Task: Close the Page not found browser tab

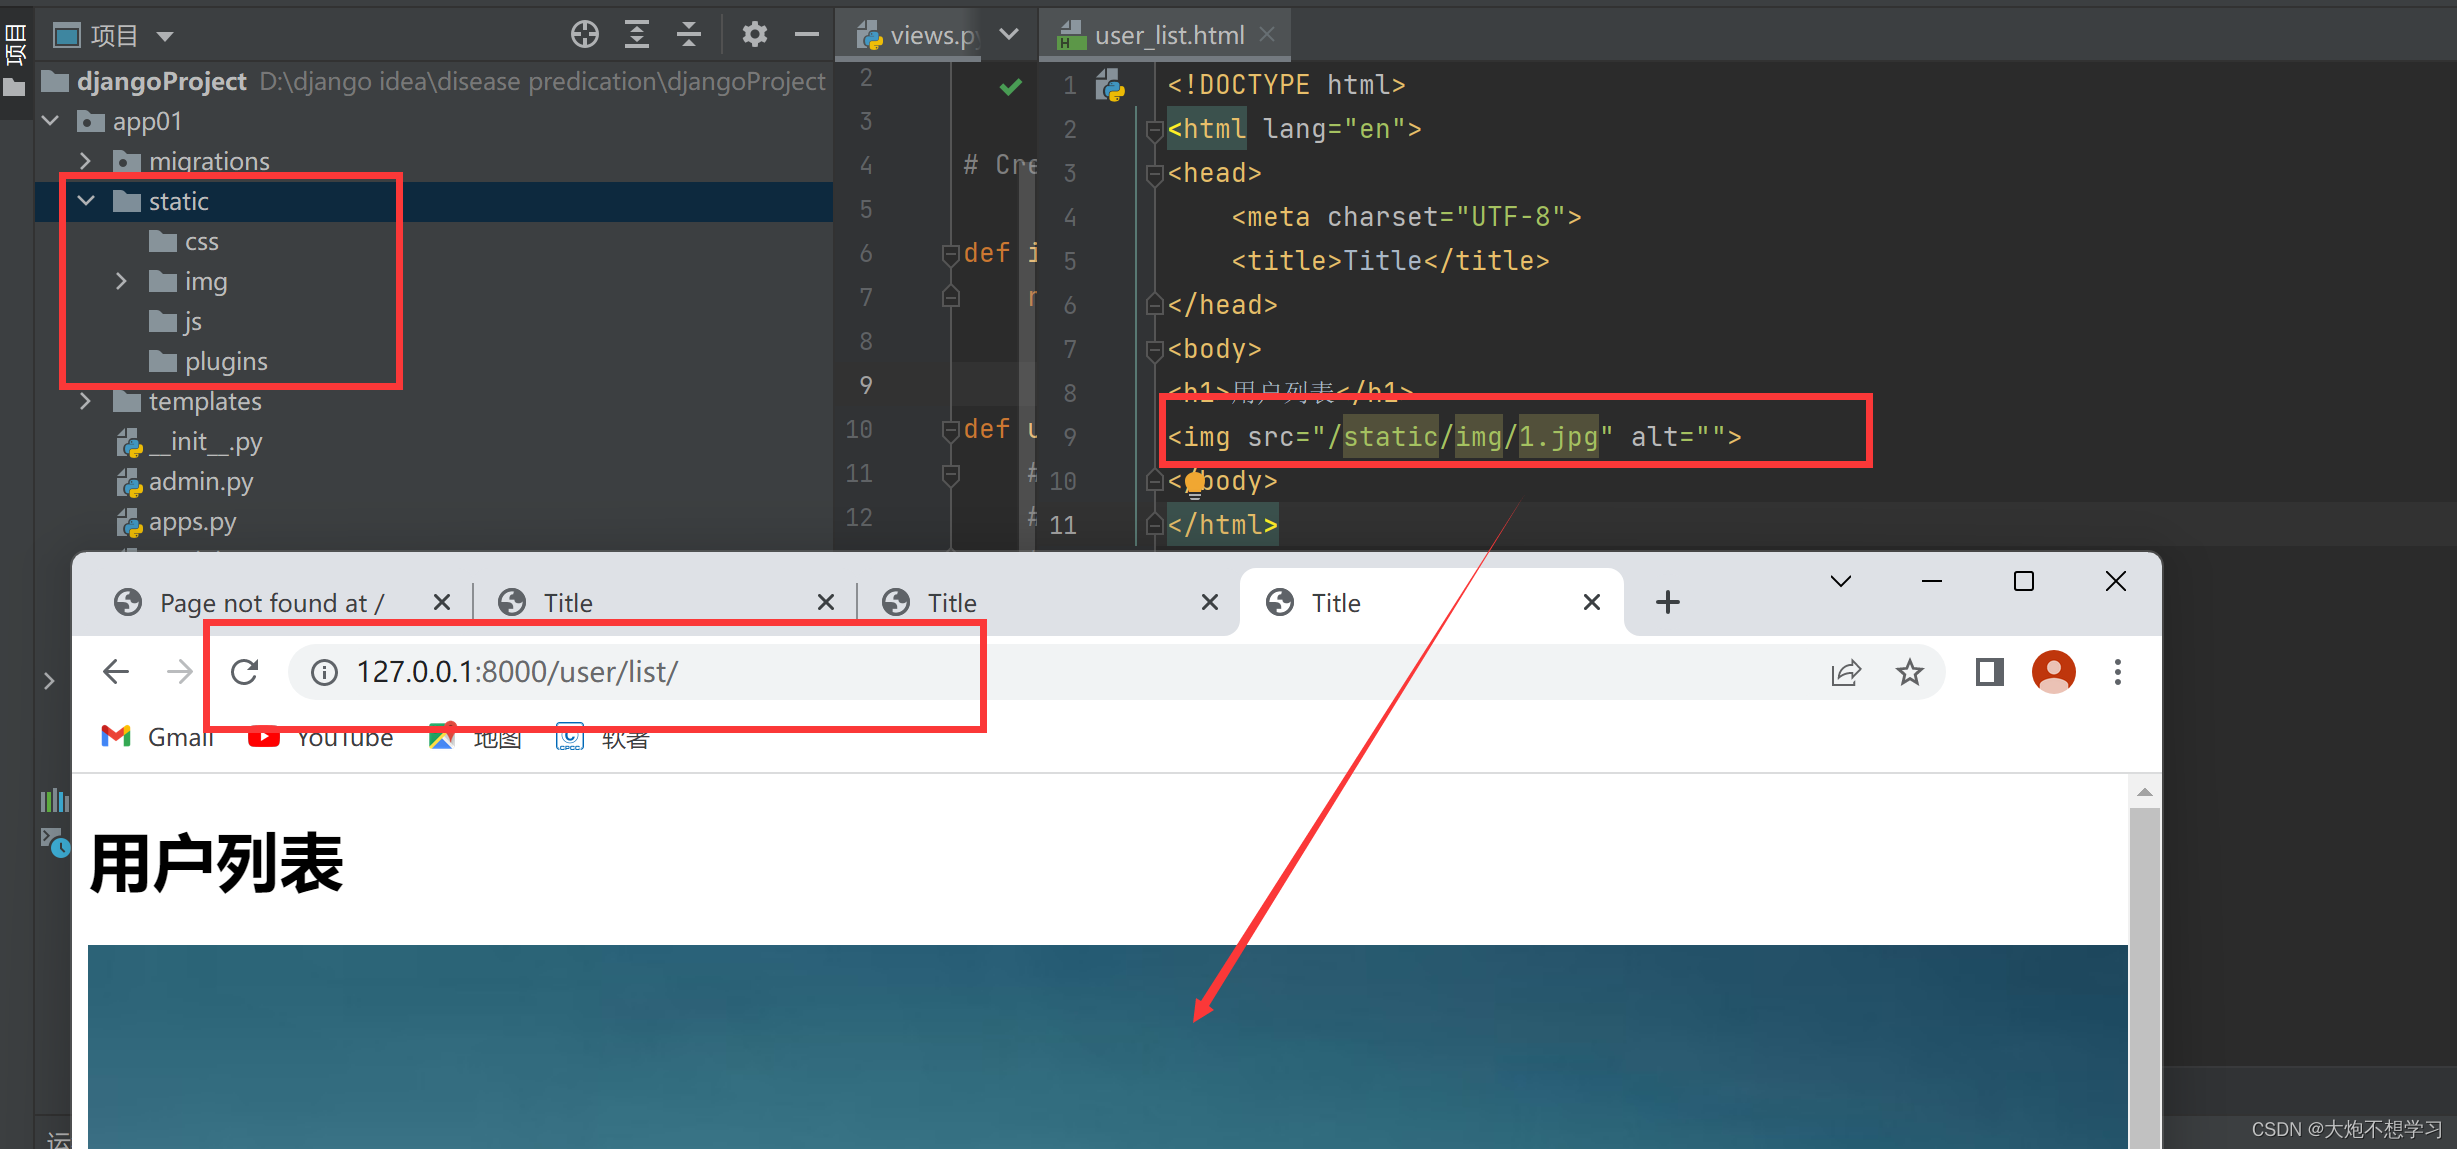Action: pyautogui.click(x=442, y=602)
